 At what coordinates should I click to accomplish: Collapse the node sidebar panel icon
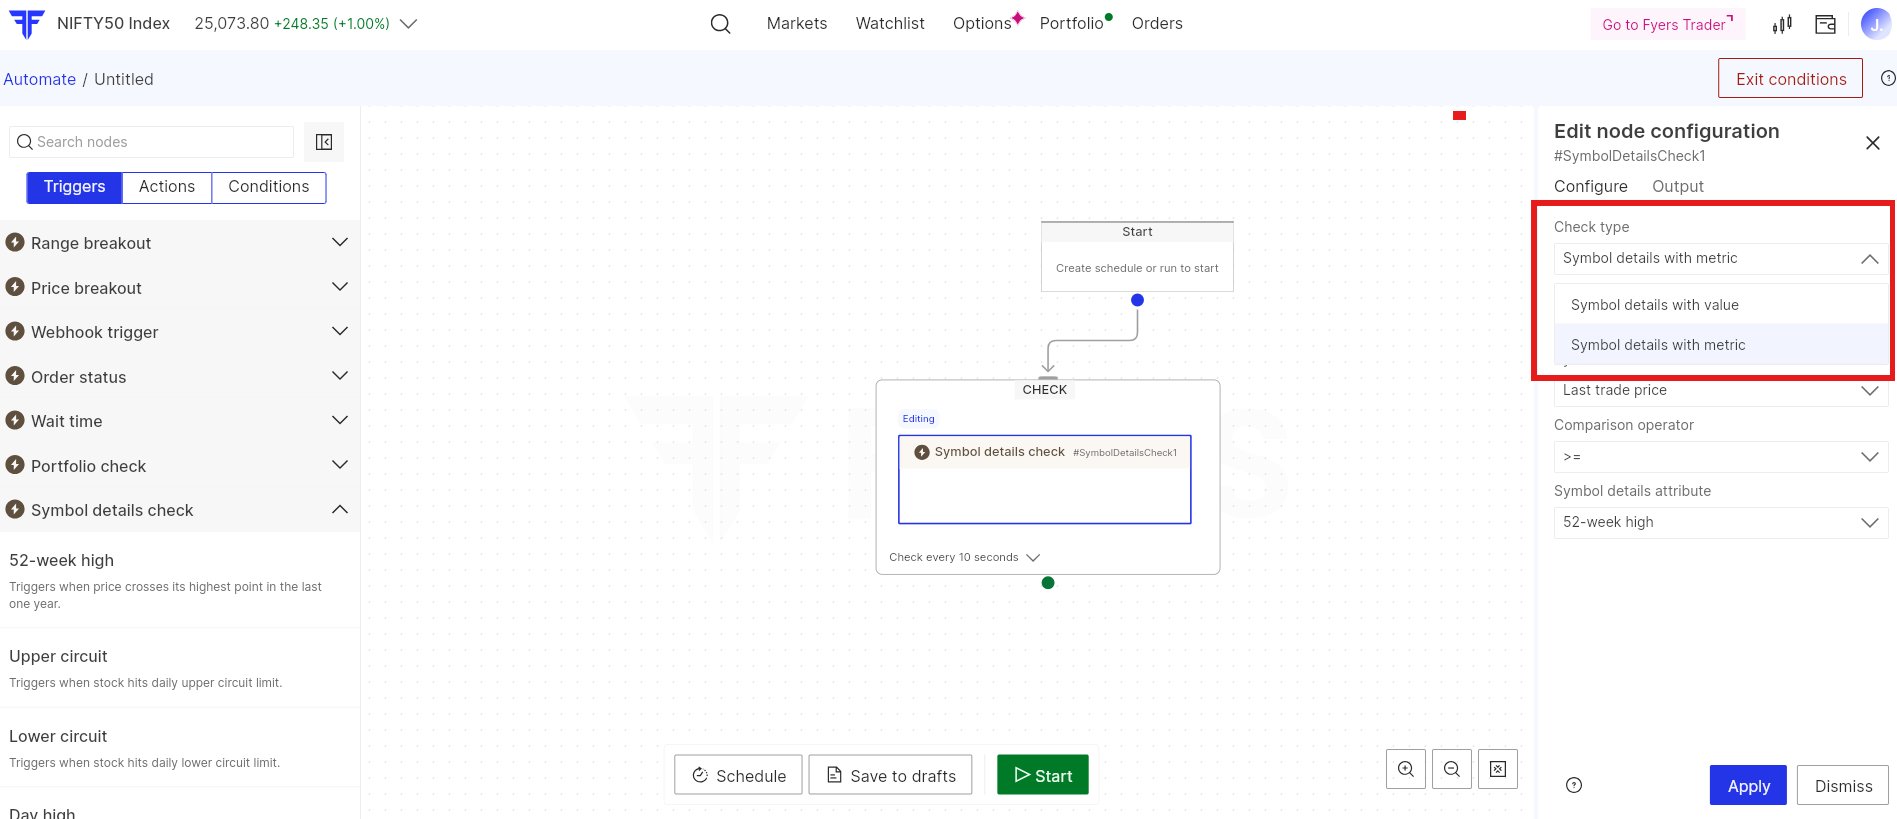point(324,142)
